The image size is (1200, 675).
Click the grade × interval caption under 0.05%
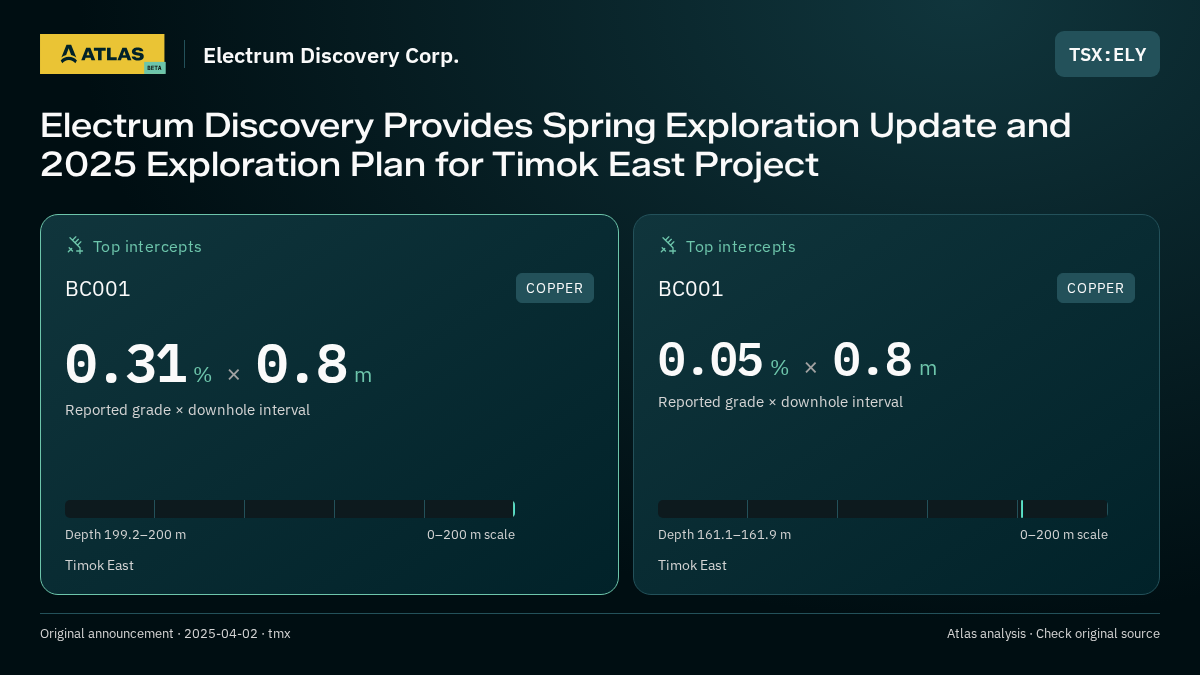pos(780,402)
